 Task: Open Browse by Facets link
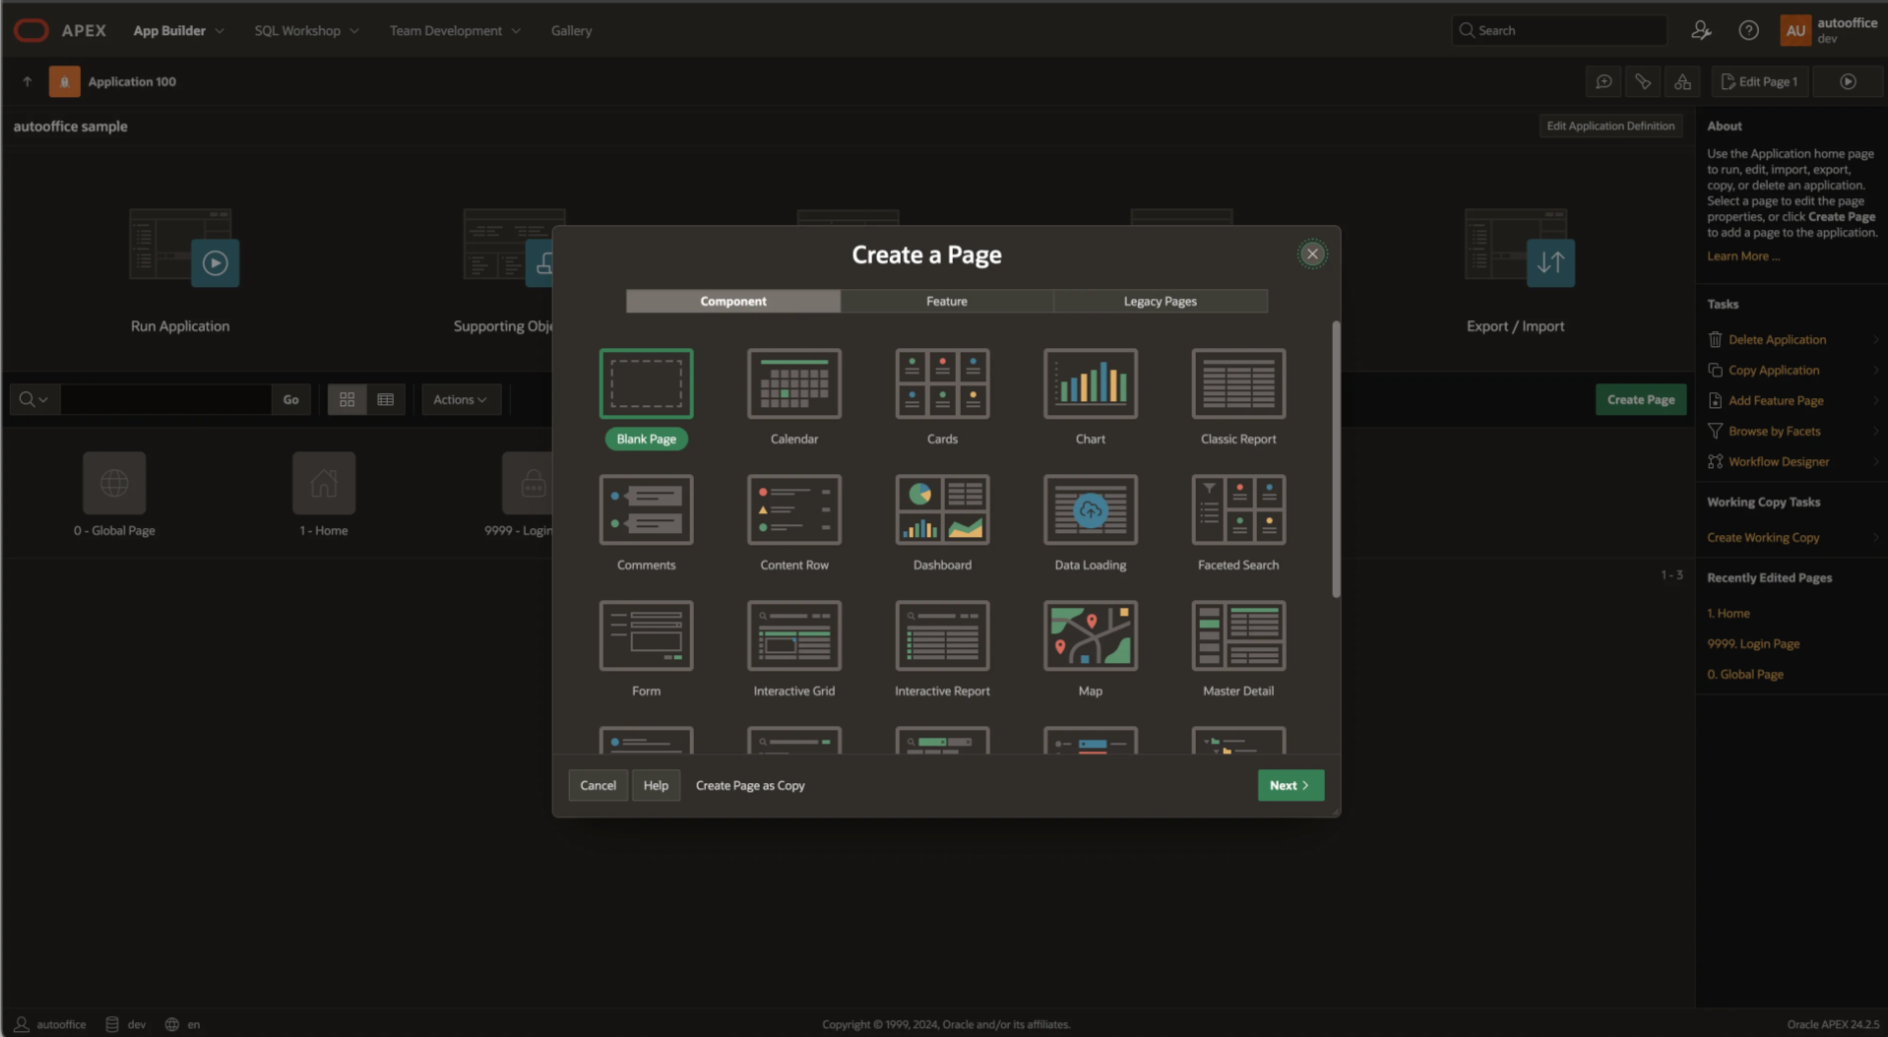pos(1774,431)
